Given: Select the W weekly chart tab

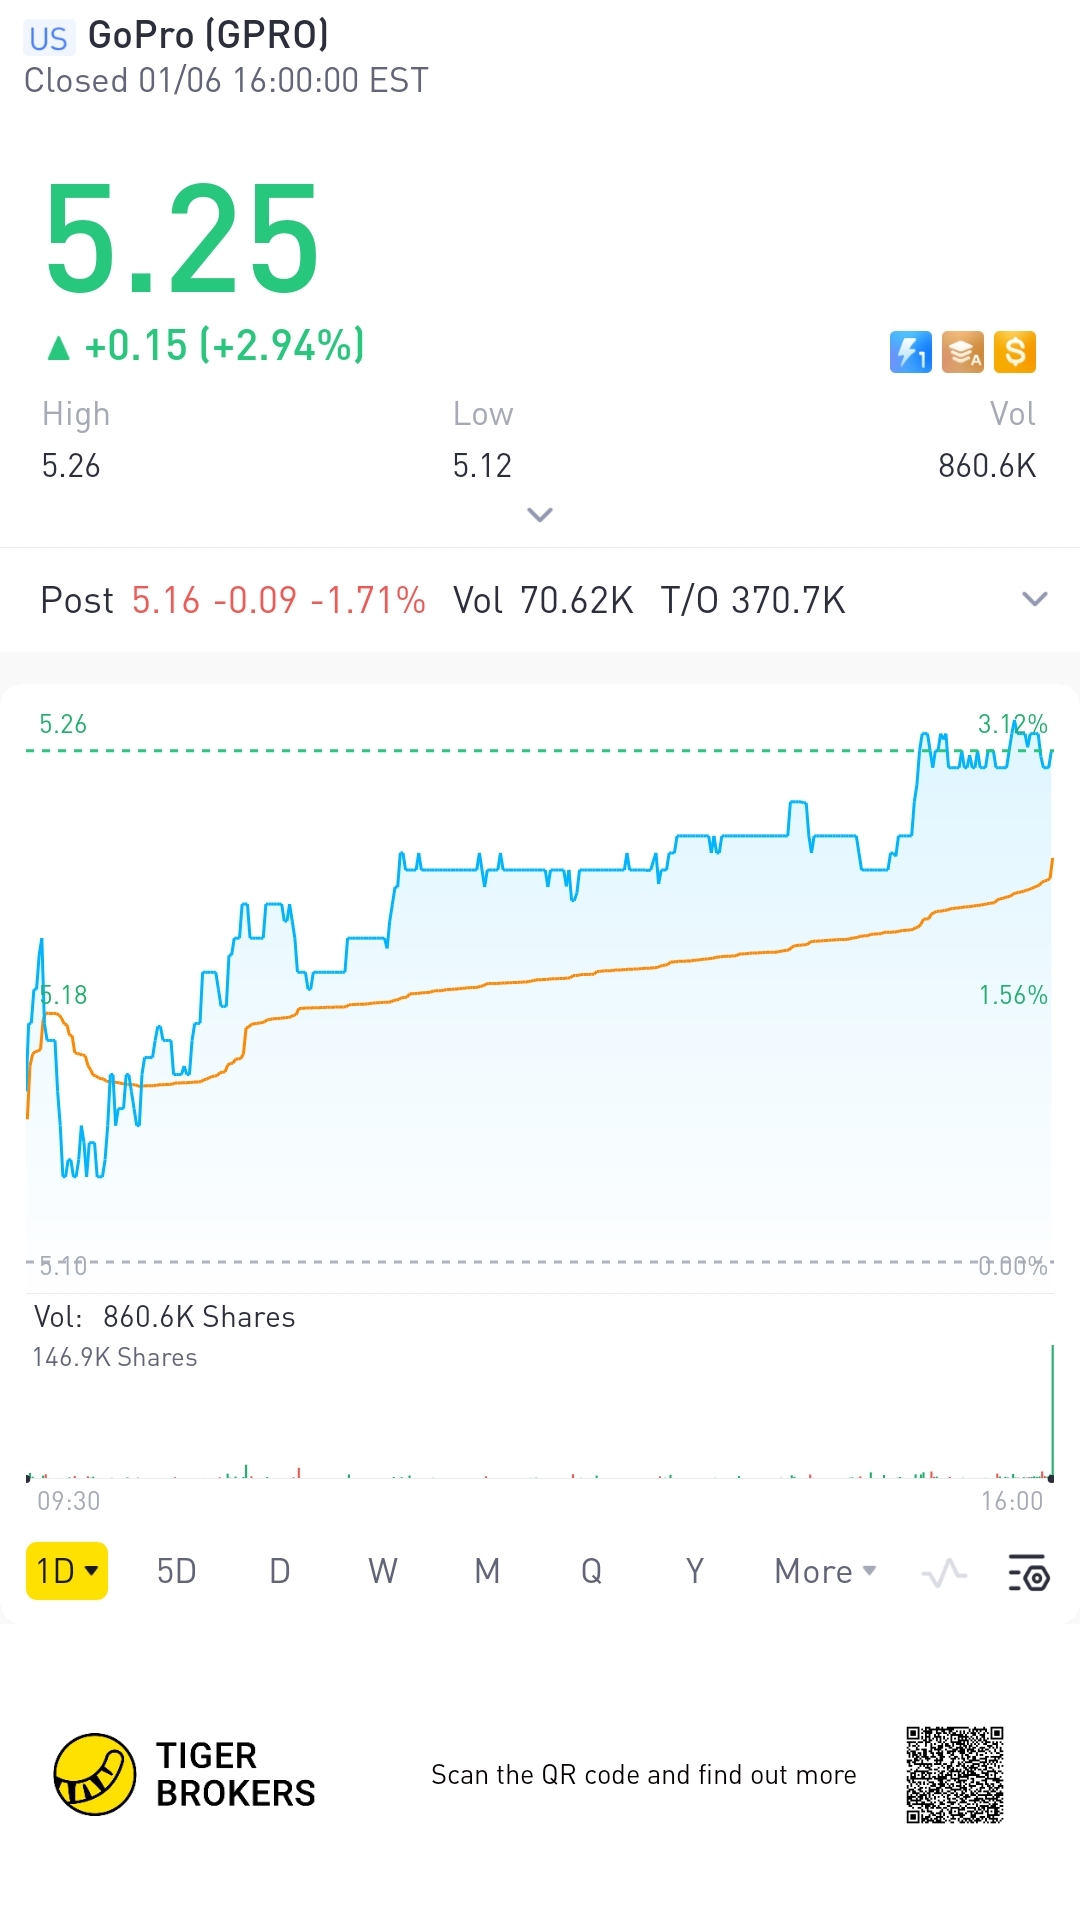Looking at the screenshot, I should (383, 1572).
